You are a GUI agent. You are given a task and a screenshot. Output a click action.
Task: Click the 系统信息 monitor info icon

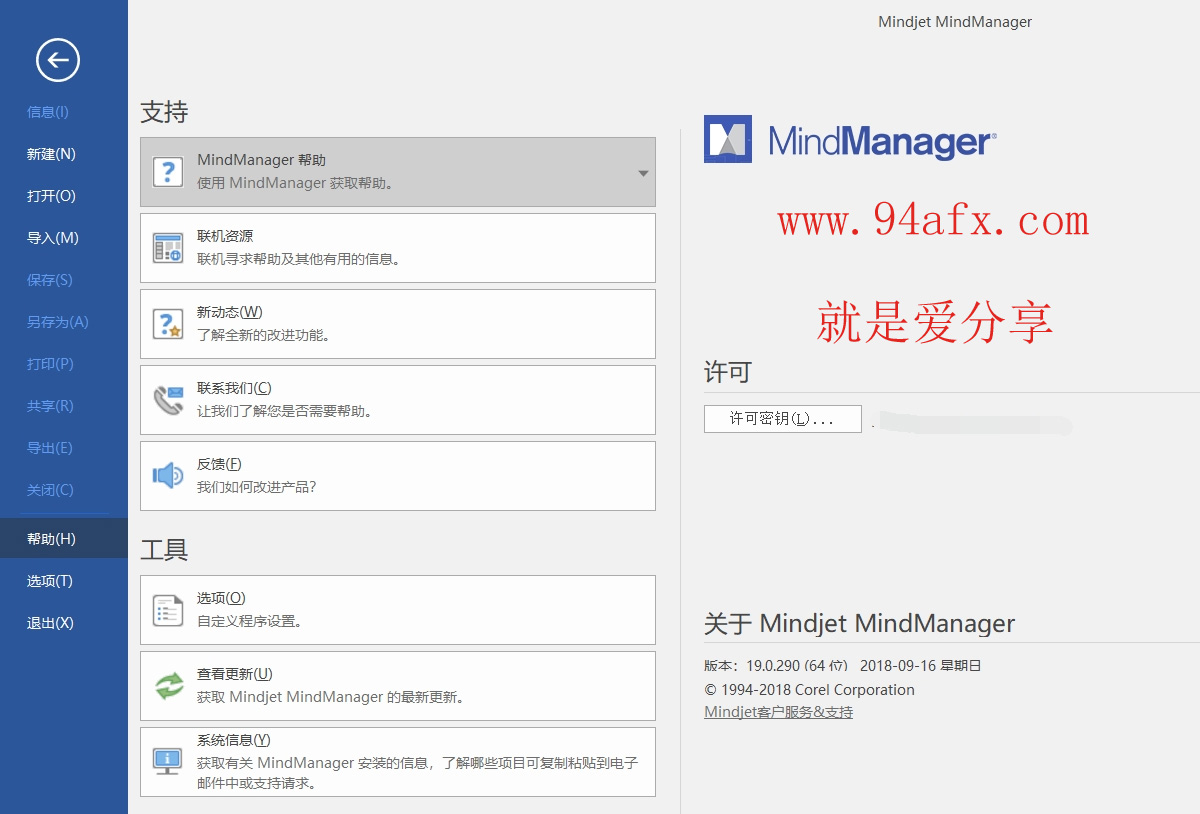coord(167,761)
